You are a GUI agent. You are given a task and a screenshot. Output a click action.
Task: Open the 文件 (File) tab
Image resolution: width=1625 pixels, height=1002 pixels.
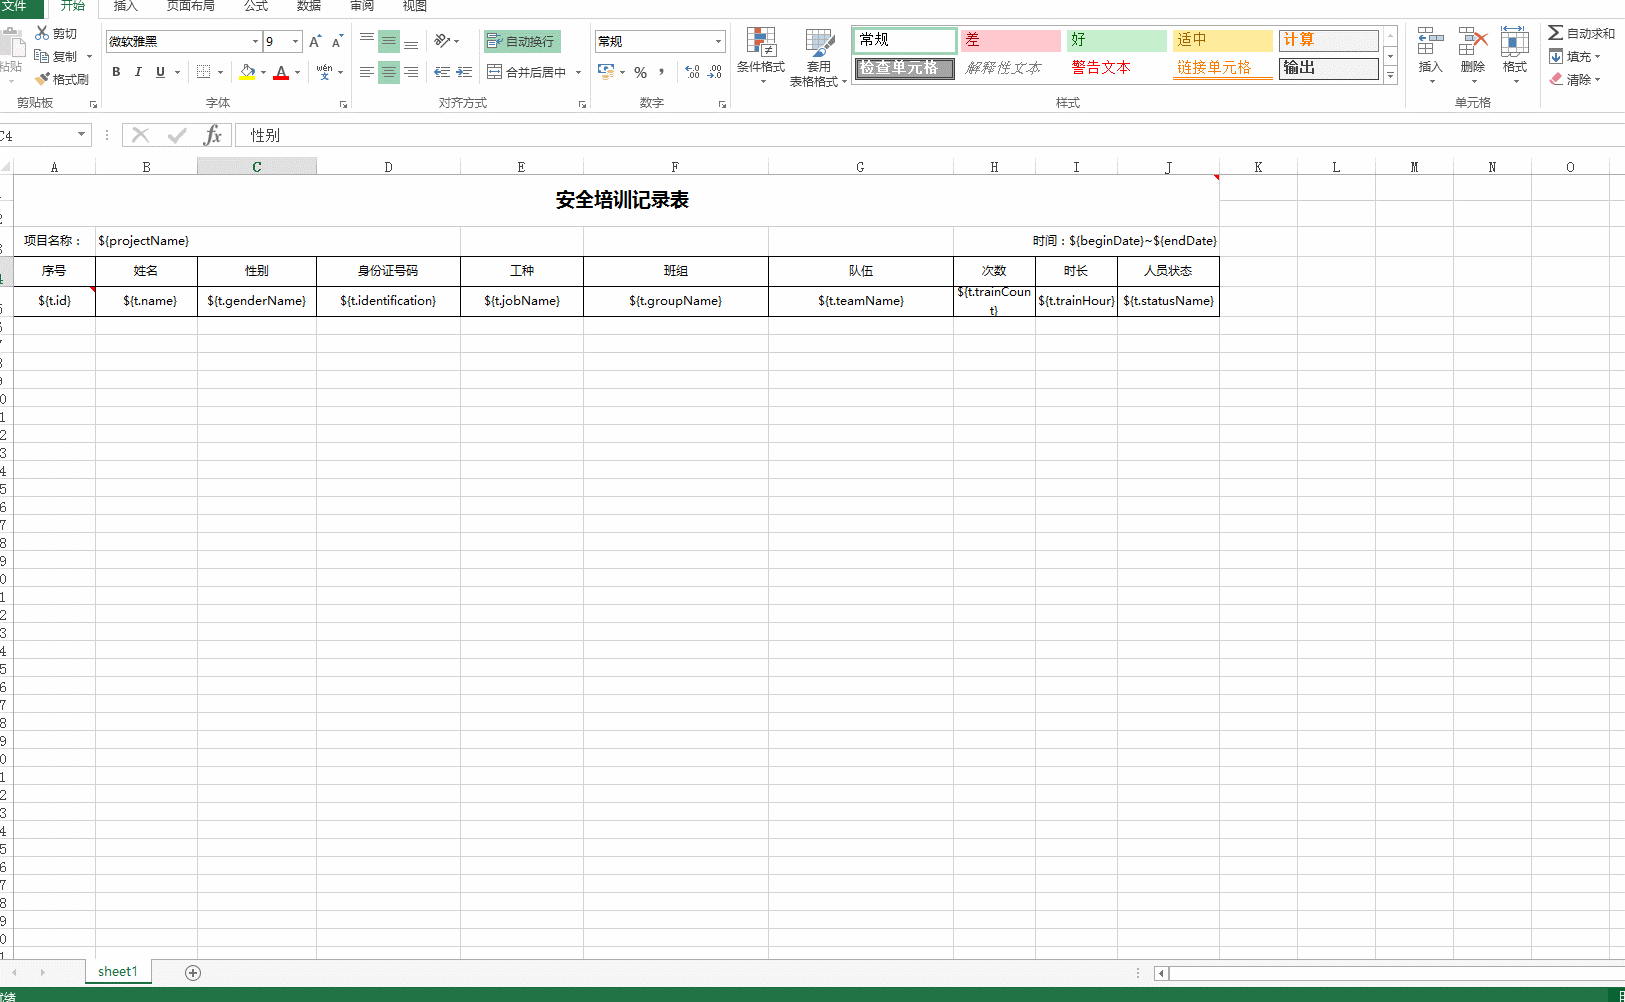pyautogui.click(x=14, y=6)
